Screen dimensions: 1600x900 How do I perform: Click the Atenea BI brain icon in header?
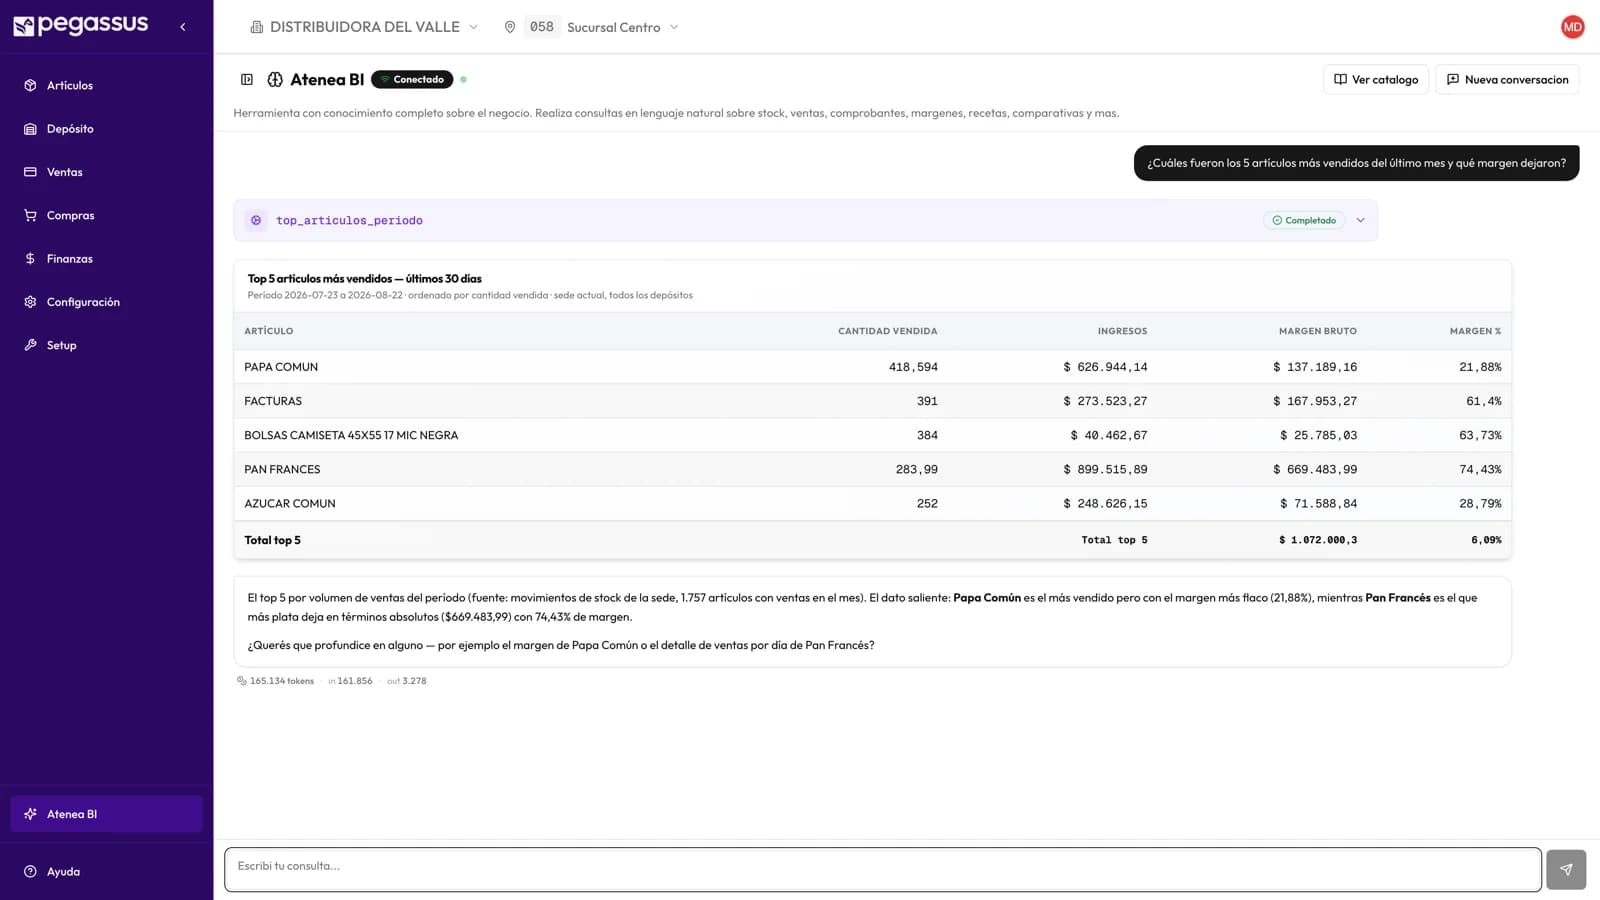pos(275,79)
